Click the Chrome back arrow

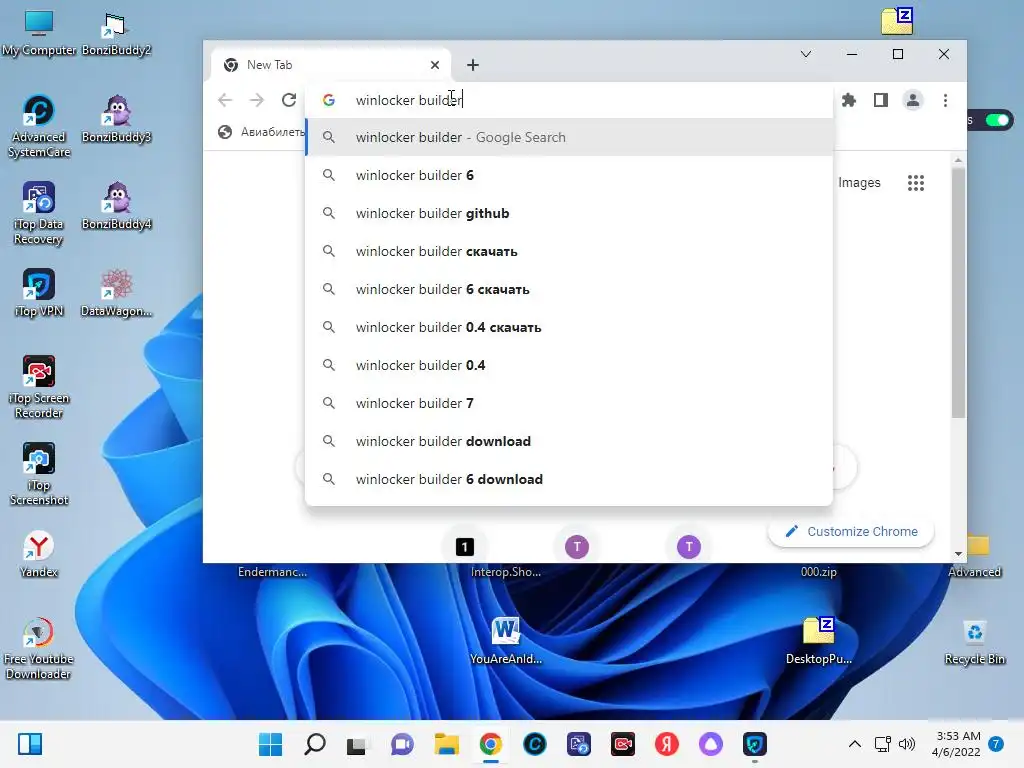pyautogui.click(x=225, y=100)
